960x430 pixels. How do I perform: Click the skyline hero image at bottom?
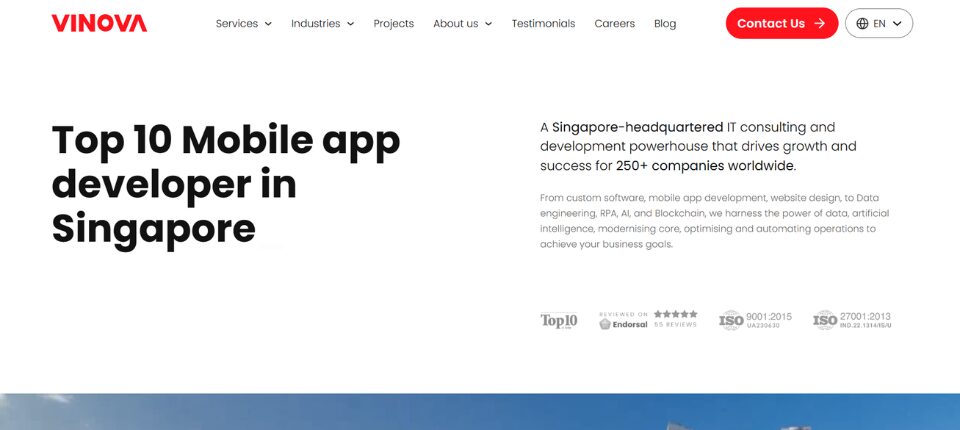coord(480,412)
